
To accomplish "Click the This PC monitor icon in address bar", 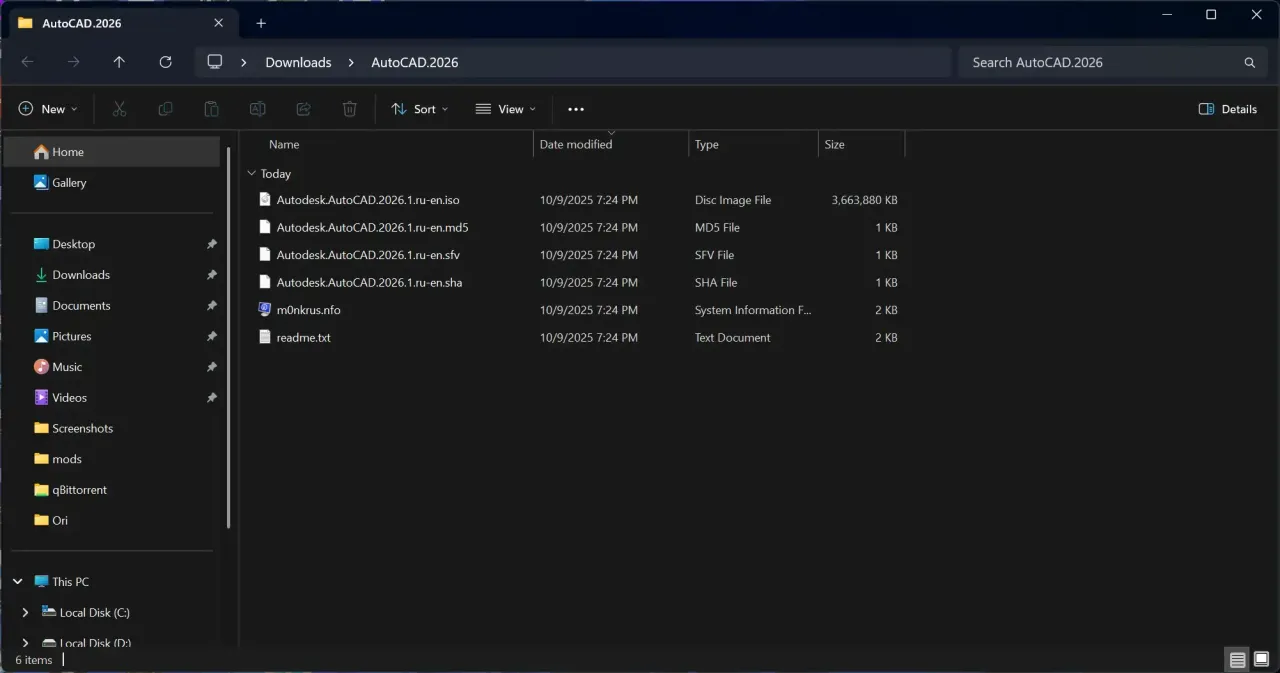I will (214, 62).
